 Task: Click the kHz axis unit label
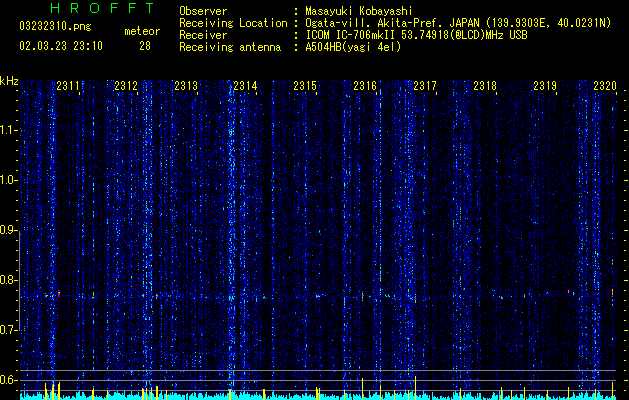pos(9,81)
